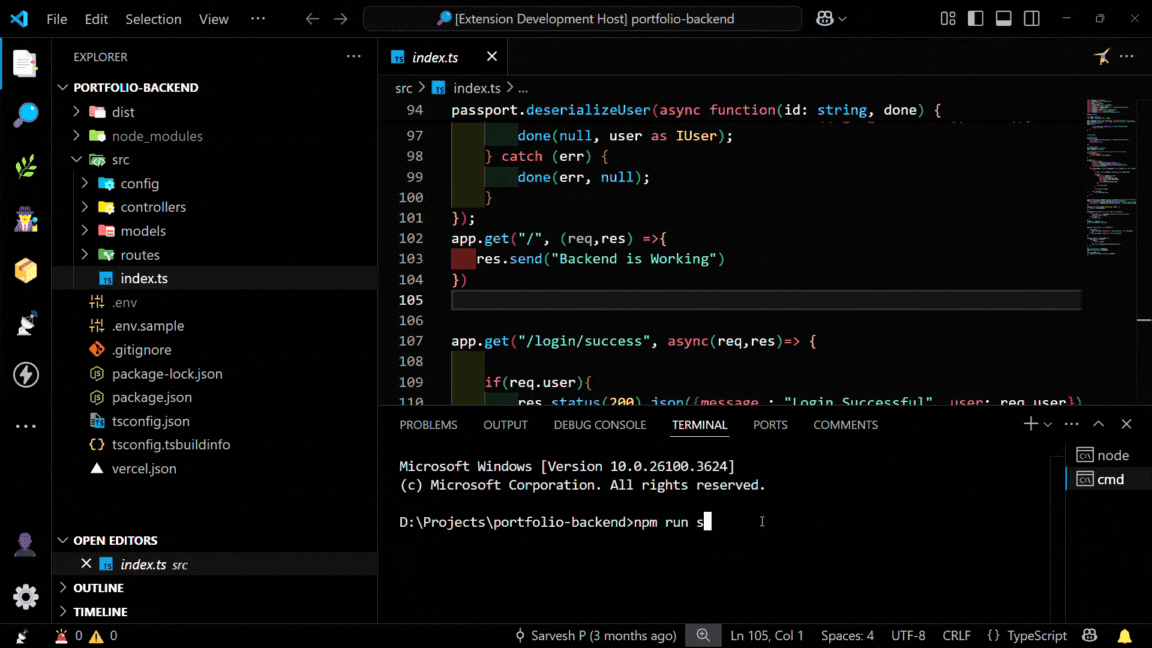Open the Search view magnifier icon
The width and height of the screenshot is (1152, 648).
click(25, 114)
